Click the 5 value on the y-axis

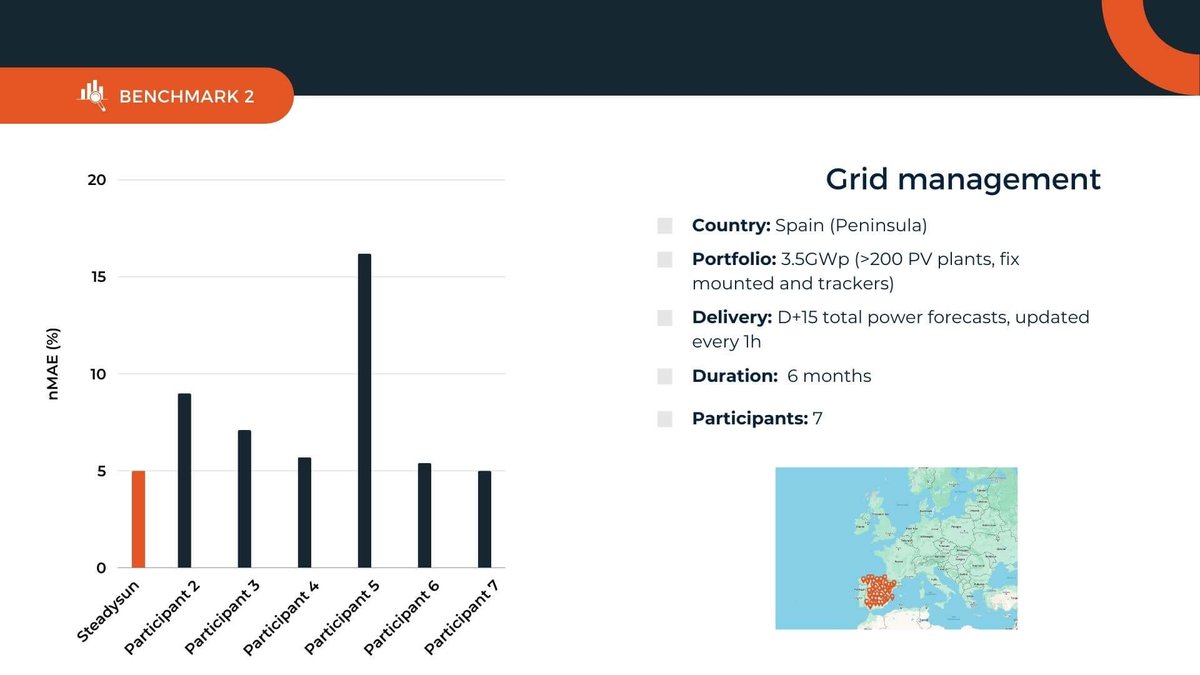[x=101, y=471]
